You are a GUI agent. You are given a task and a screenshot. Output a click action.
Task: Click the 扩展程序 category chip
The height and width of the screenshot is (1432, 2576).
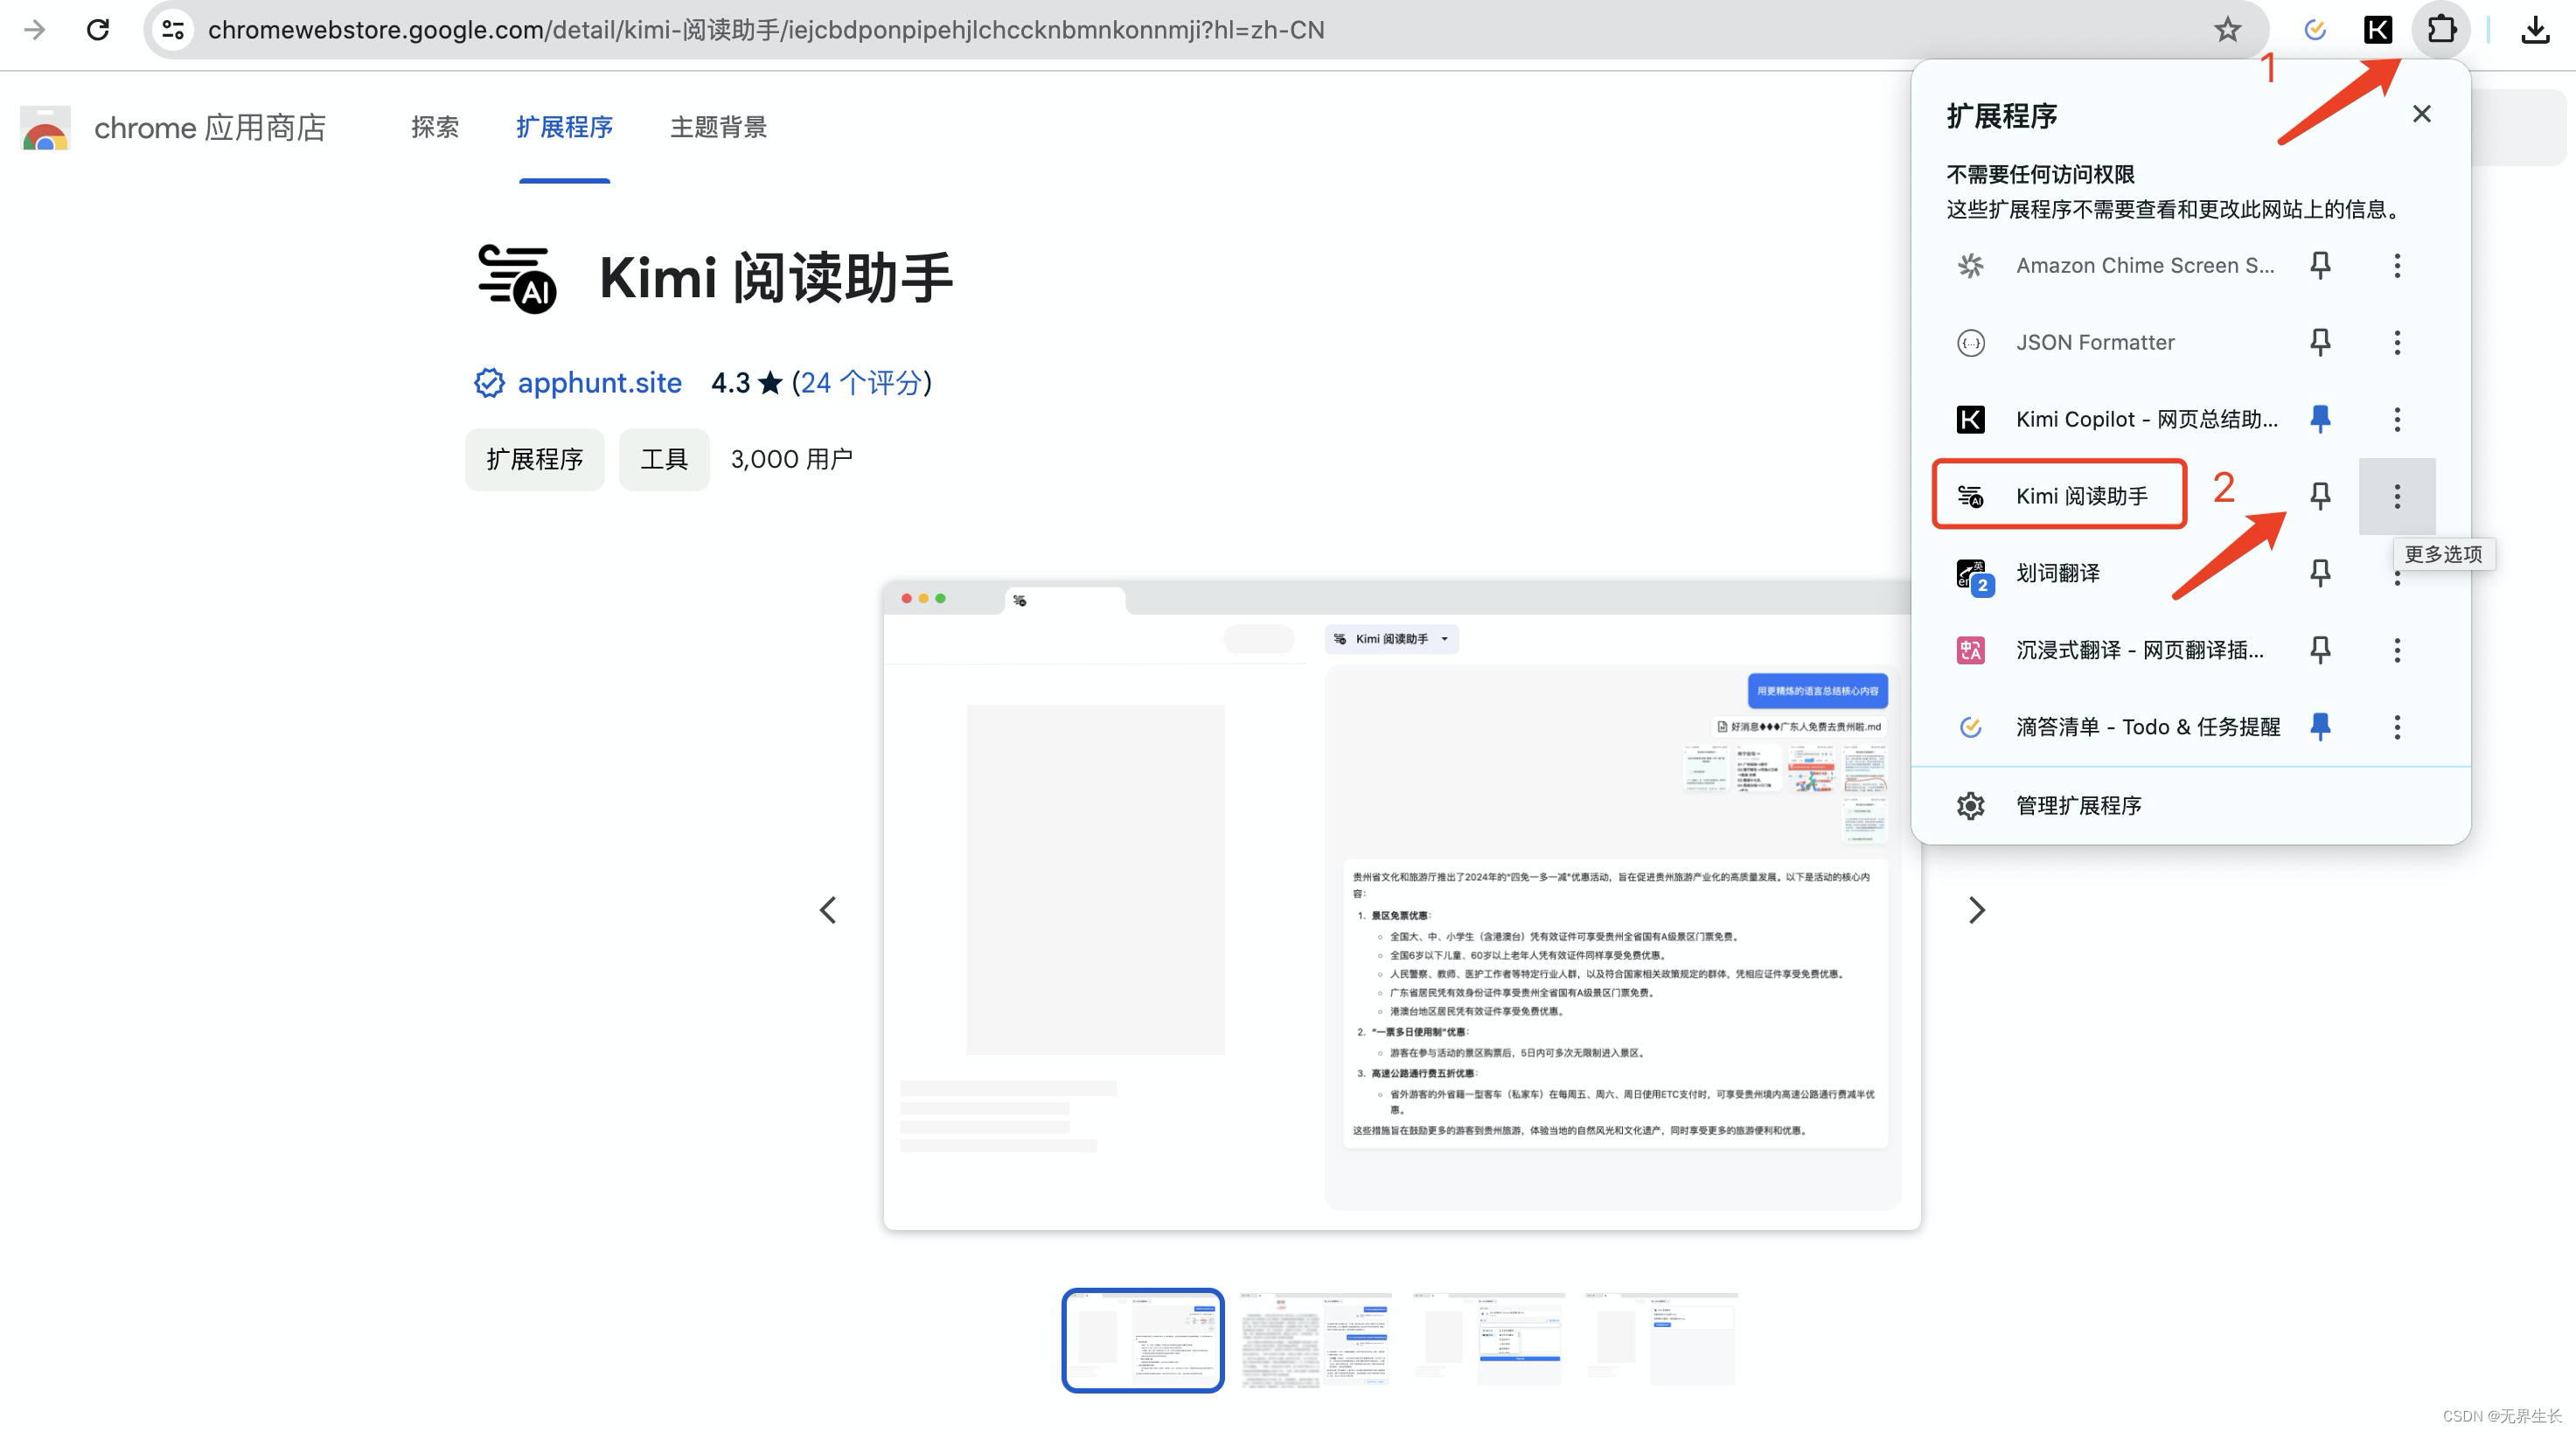[534, 459]
